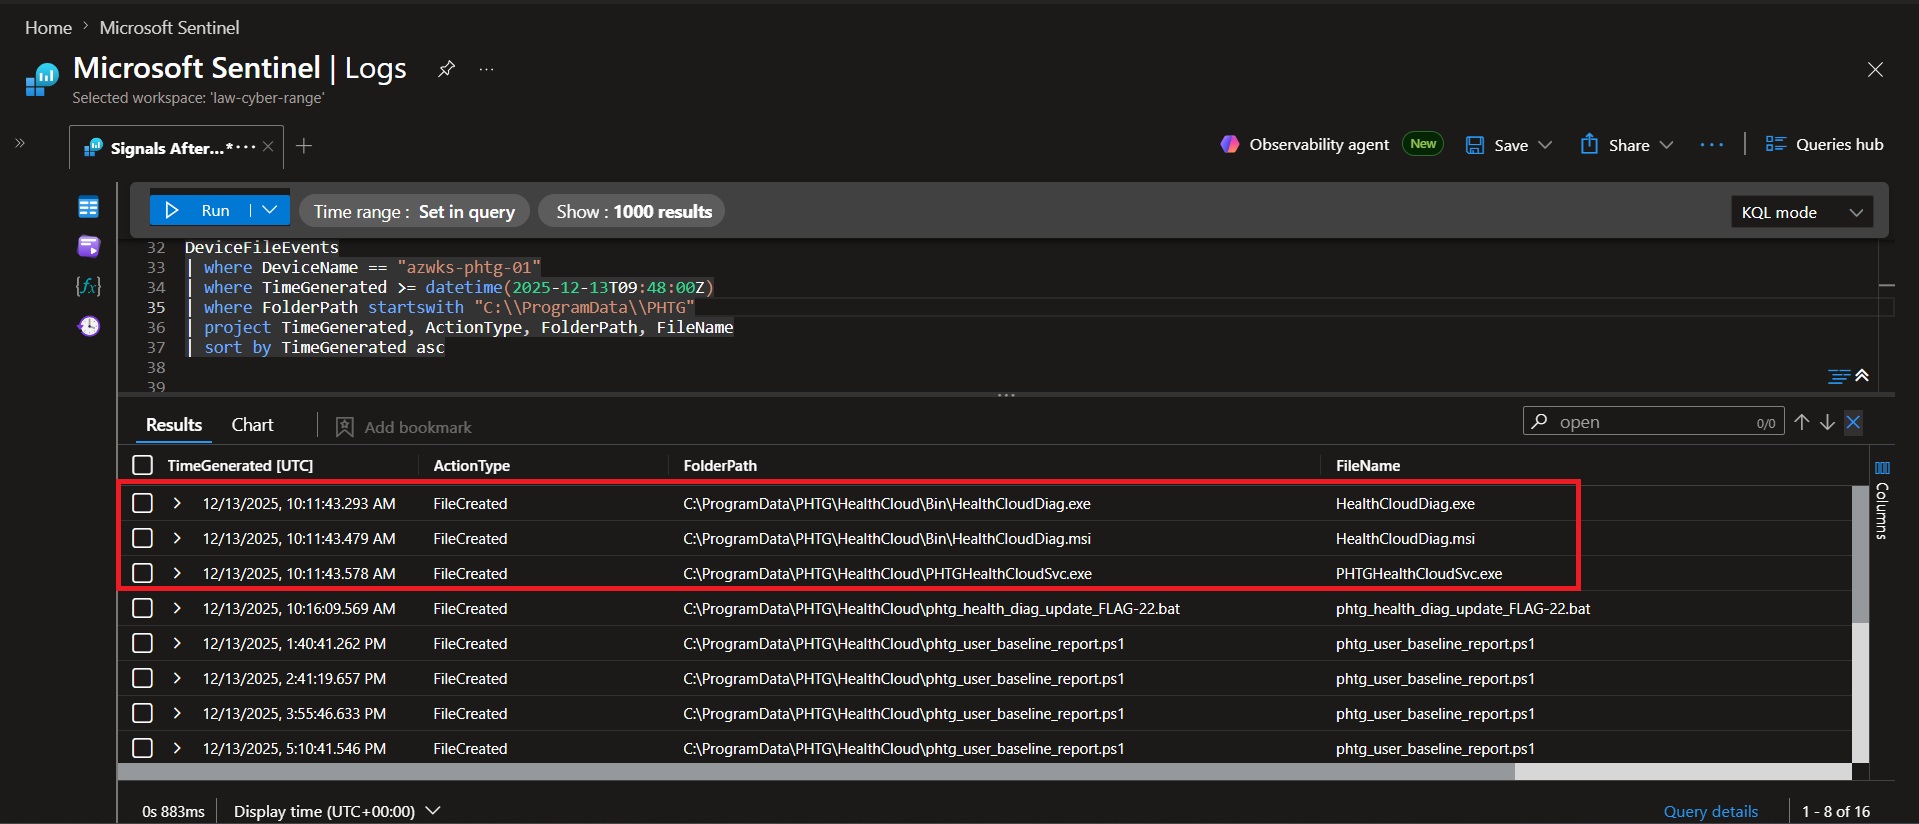The image size is (1919, 824).
Task: Go to next search match arrow
Action: (1827, 422)
